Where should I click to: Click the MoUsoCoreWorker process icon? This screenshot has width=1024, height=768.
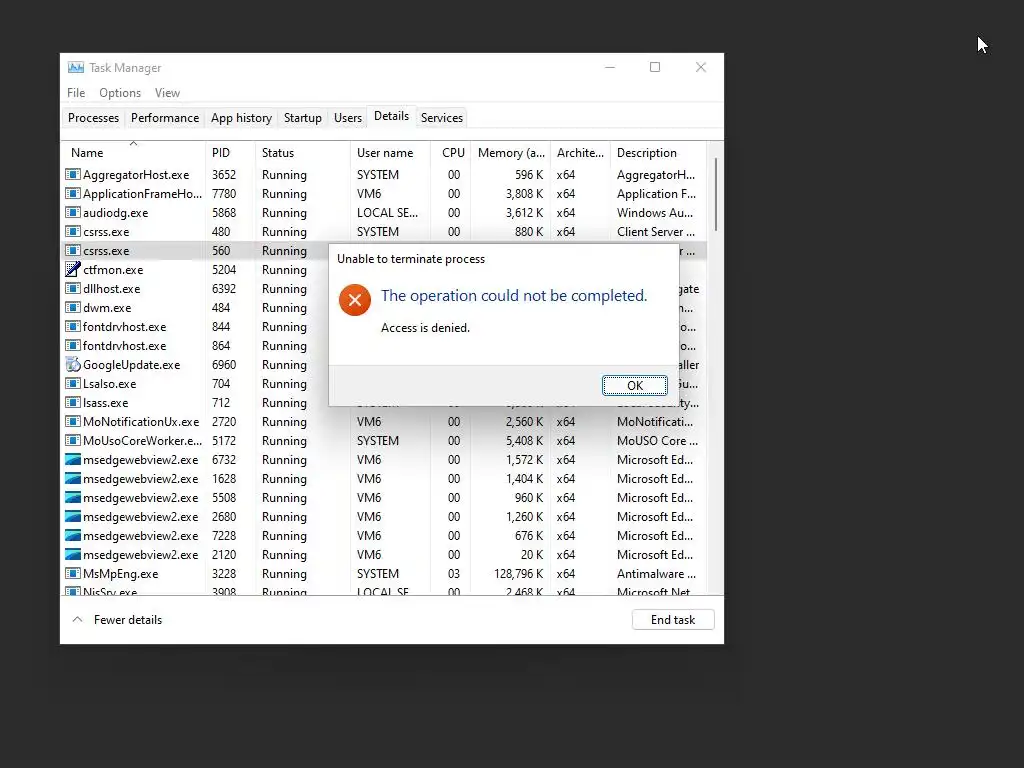pos(72,440)
